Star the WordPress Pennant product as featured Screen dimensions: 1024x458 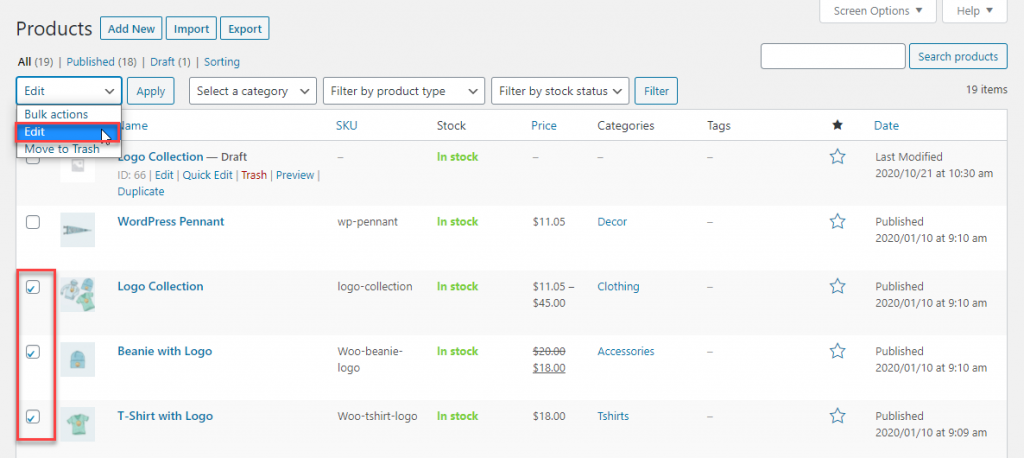coord(838,222)
